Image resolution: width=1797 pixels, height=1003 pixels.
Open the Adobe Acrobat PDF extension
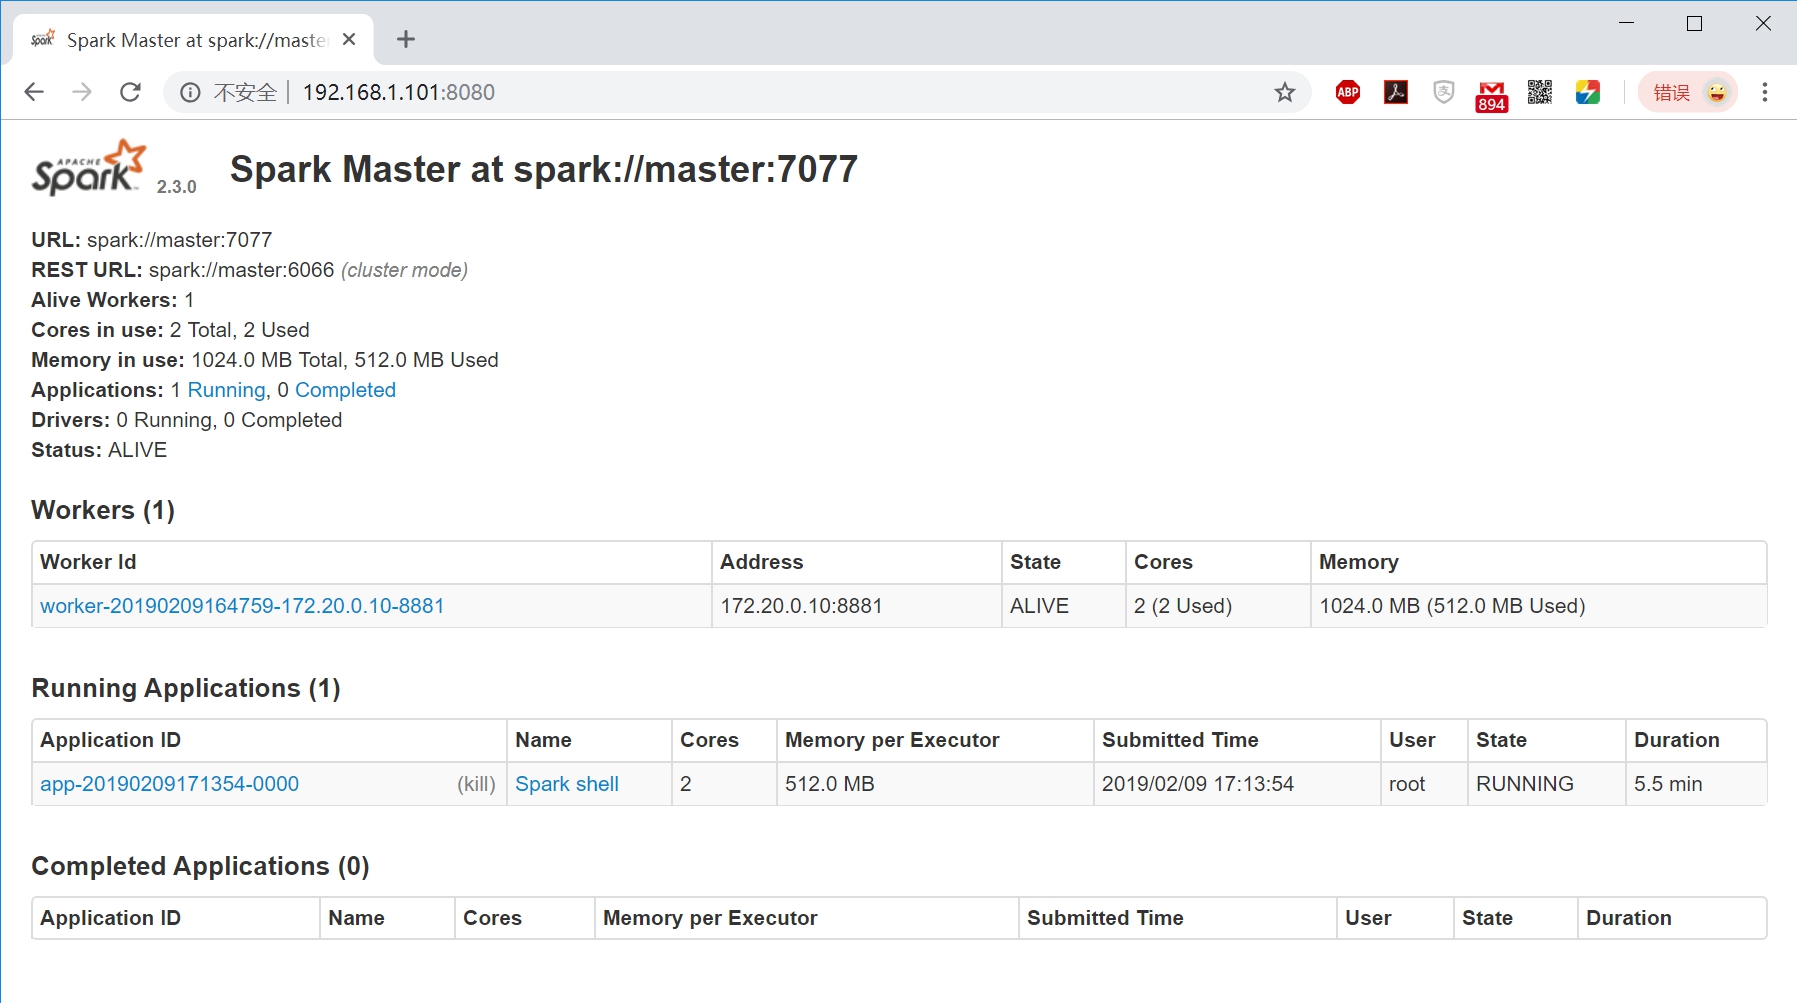click(x=1396, y=93)
